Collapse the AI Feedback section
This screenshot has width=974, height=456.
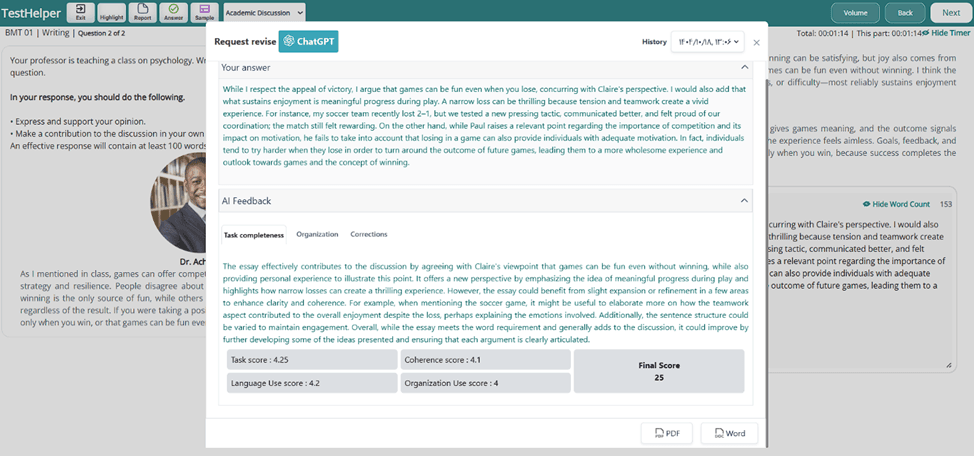[744, 201]
